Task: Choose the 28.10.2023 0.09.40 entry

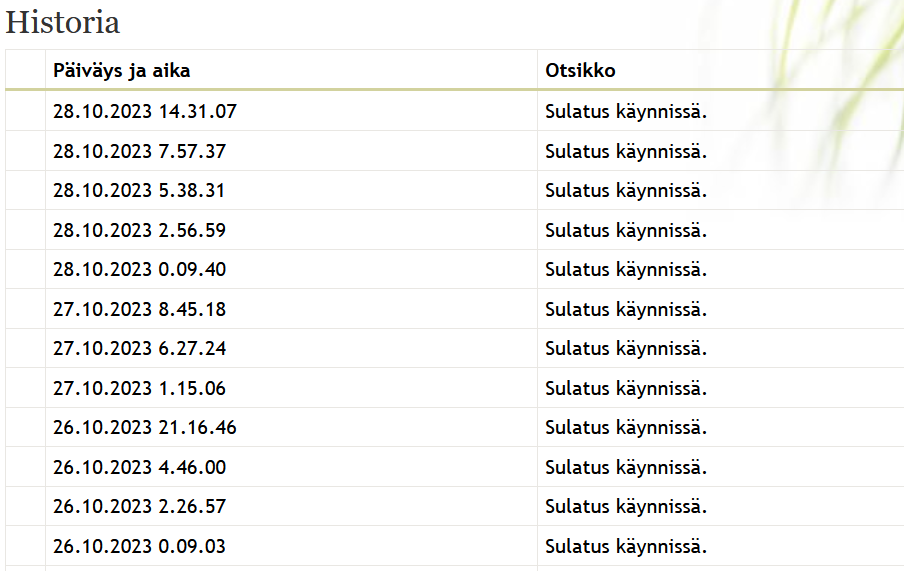Action: pyautogui.click(x=139, y=269)
